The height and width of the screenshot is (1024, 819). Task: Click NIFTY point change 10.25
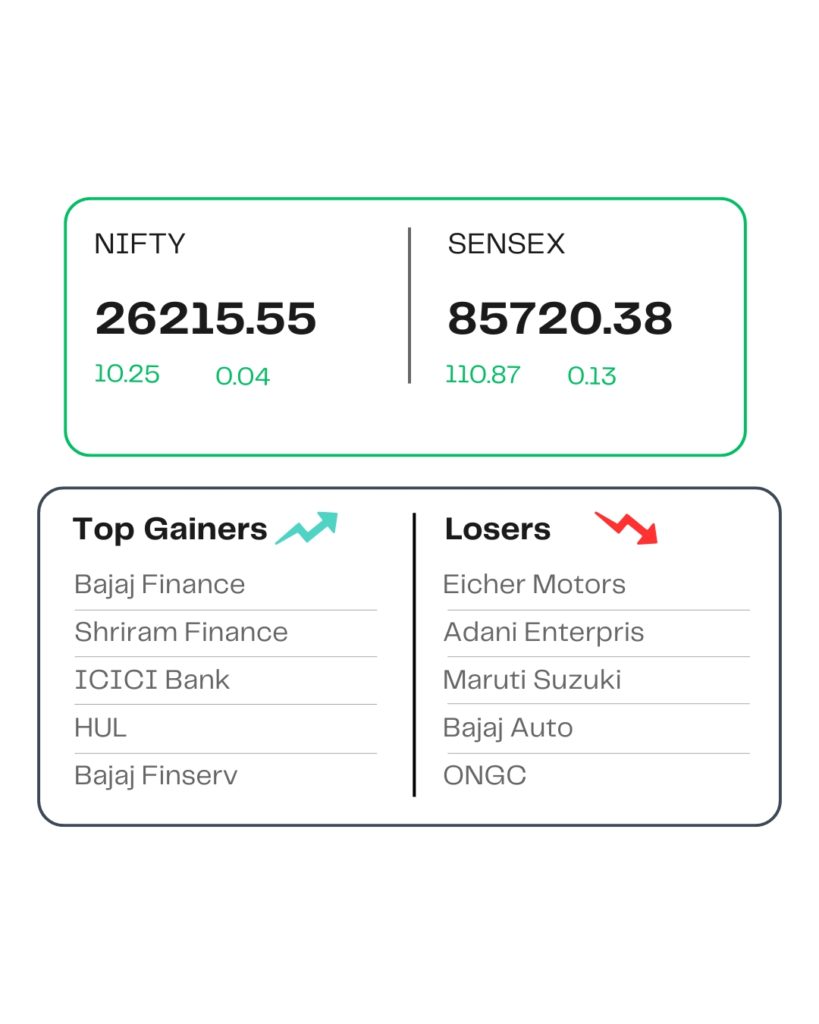(127, 374)
